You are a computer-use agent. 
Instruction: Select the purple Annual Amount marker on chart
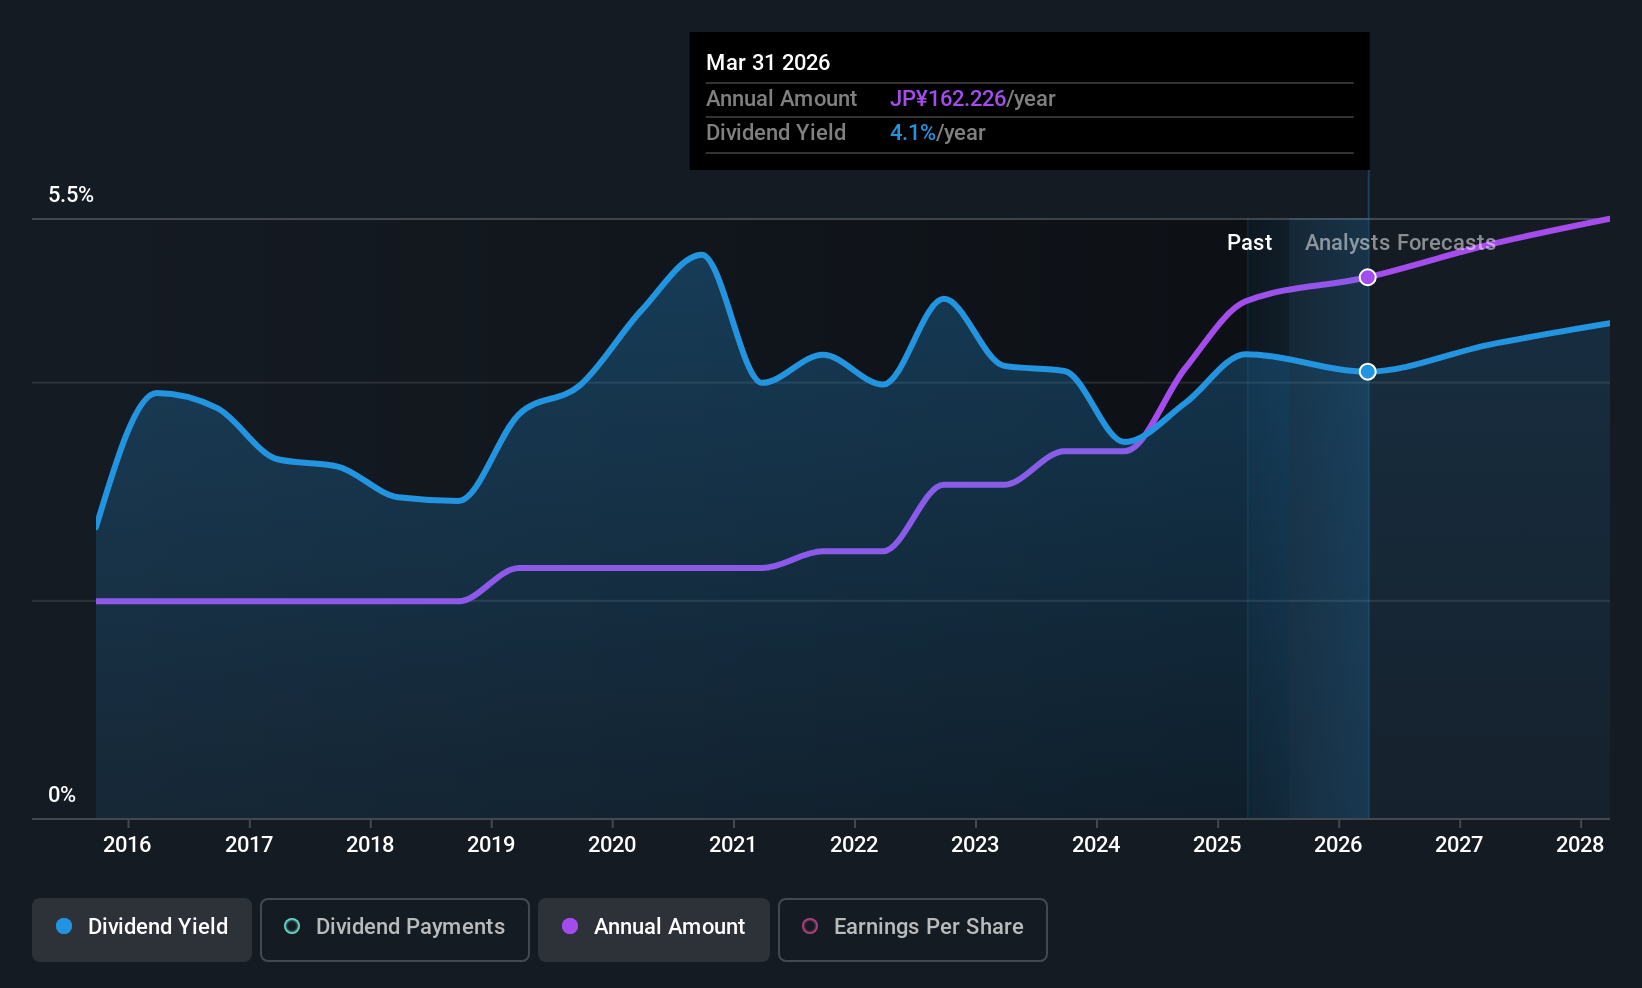1367,277
